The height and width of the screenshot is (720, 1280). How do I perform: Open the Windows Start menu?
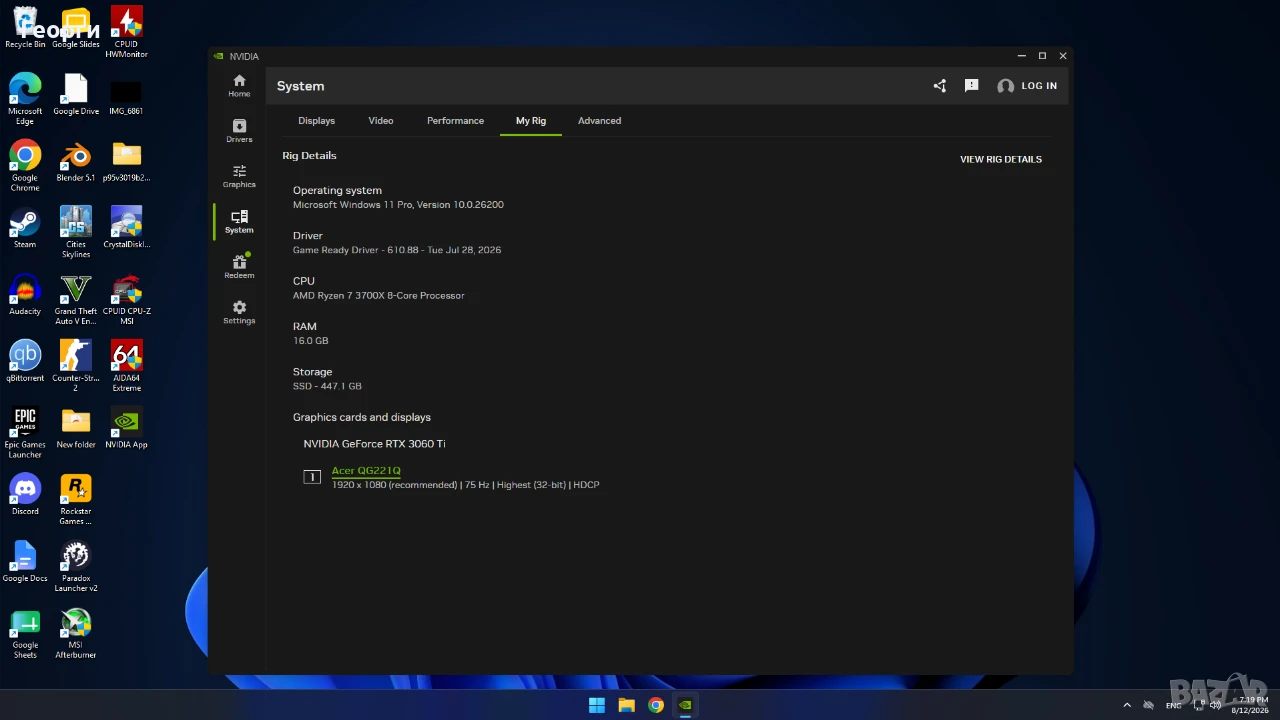597,705
